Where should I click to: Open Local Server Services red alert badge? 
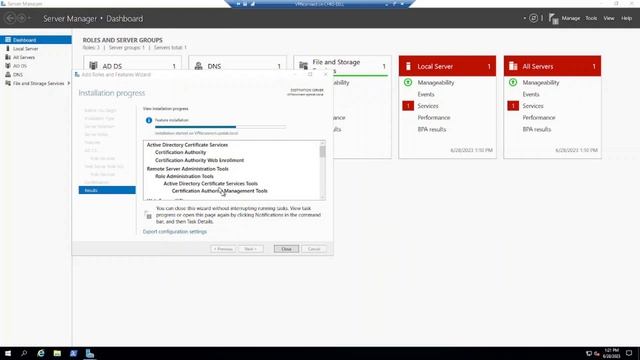(408, 106)
